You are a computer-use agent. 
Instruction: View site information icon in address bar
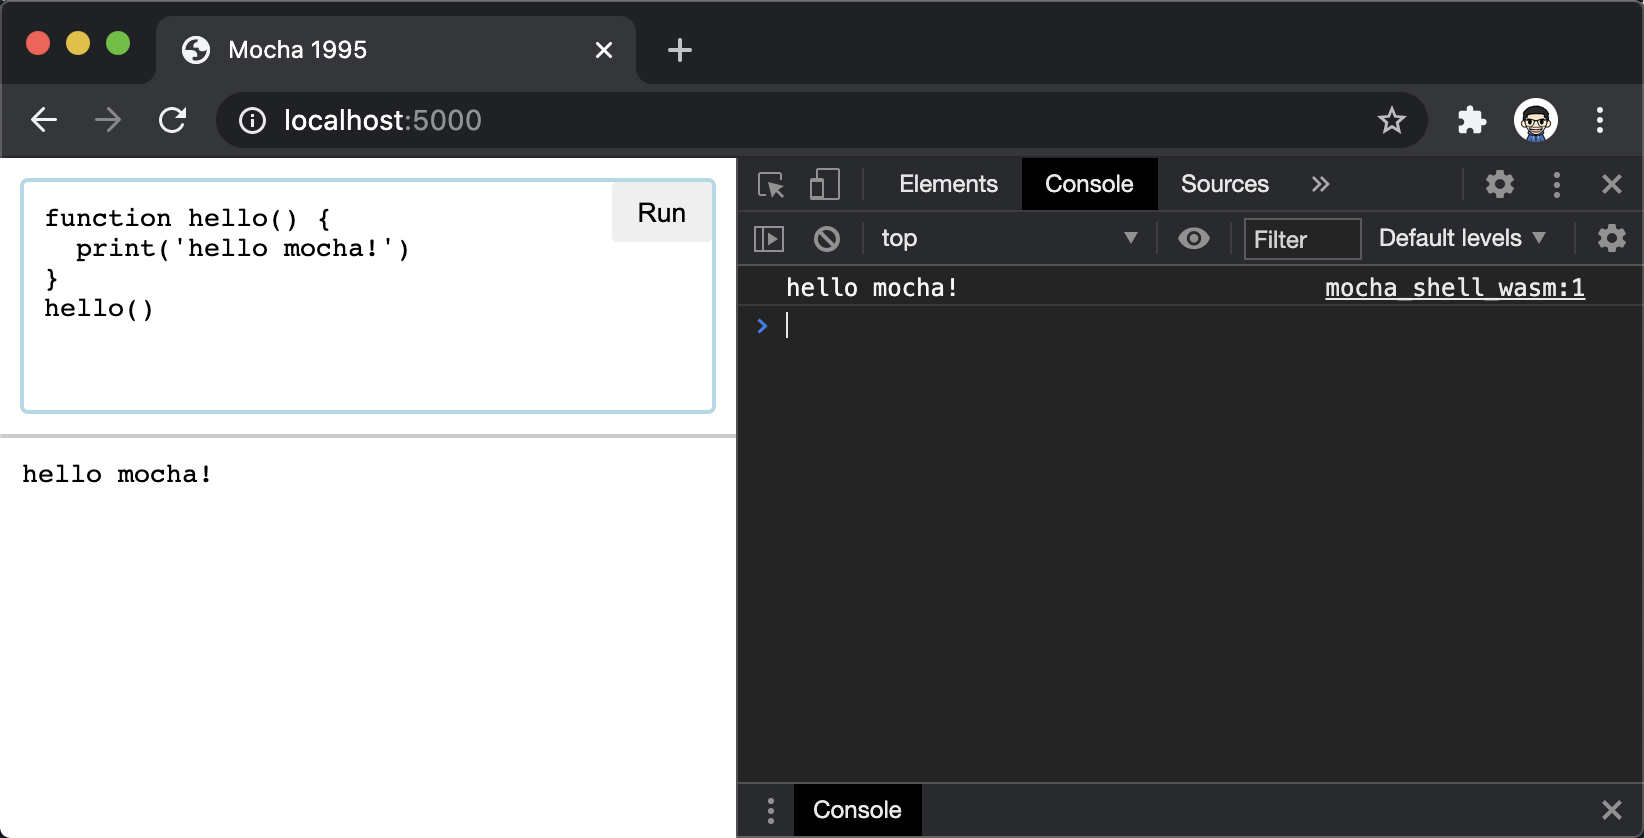[x=252, y=121]
